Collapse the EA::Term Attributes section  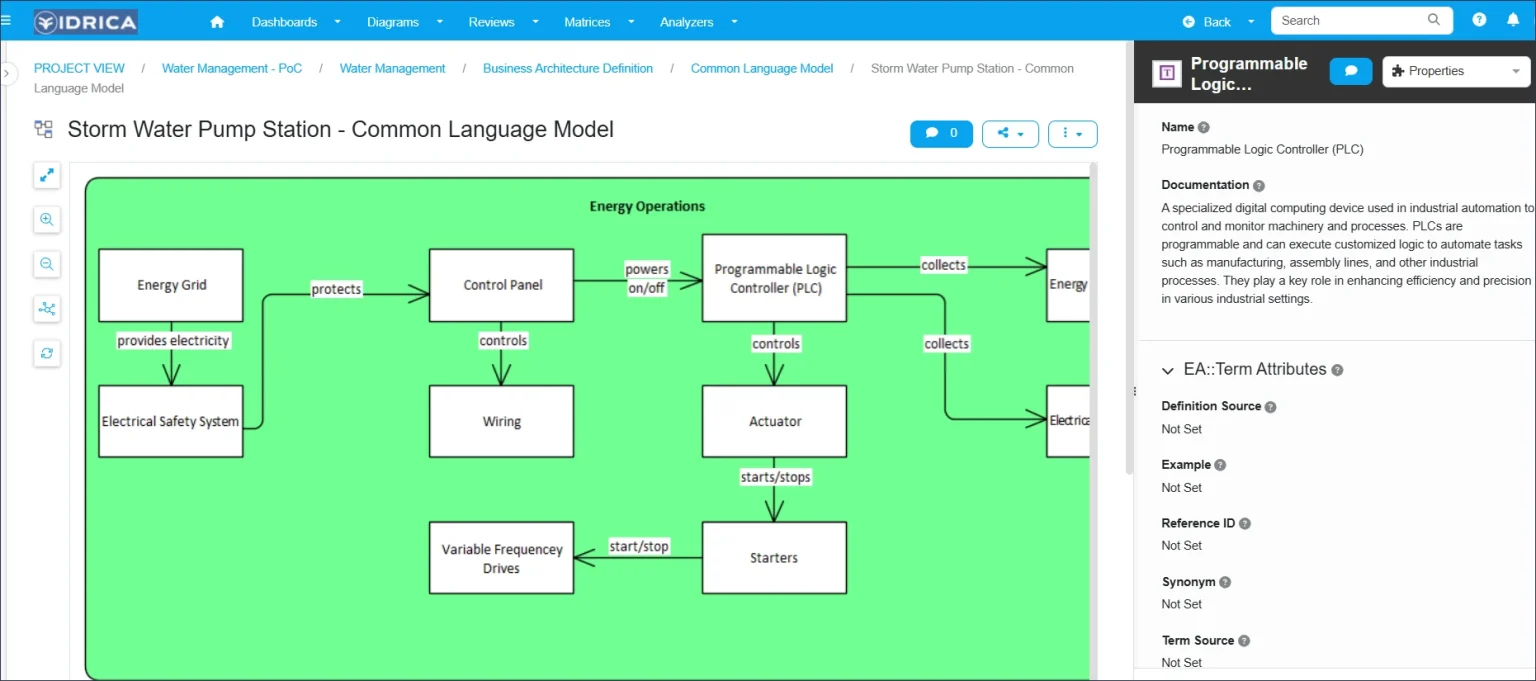(1168, 370)
